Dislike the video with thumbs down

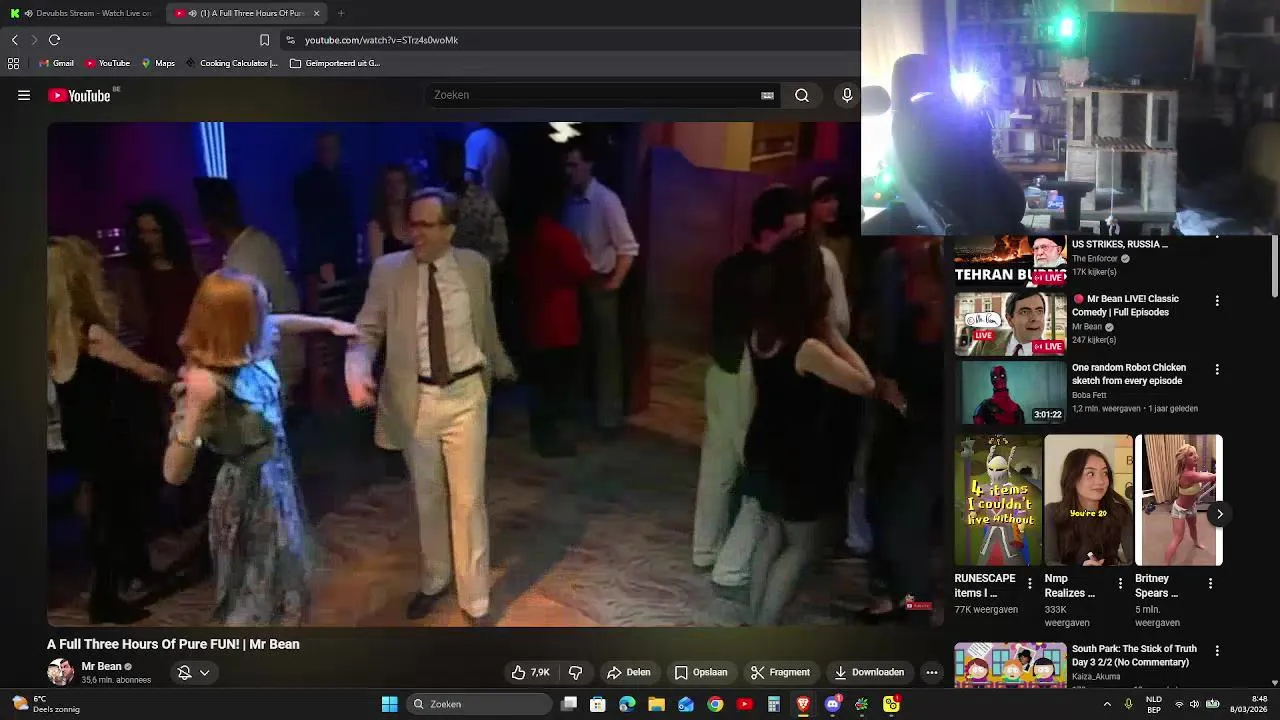pos(575,672)
